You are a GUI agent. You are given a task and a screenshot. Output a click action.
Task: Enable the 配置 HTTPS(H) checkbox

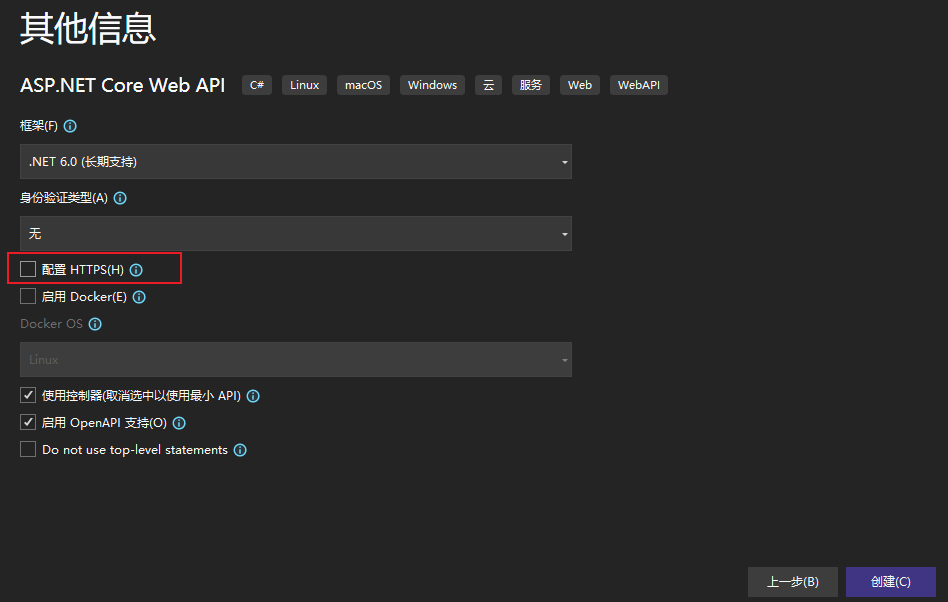[x=28, y=269]
